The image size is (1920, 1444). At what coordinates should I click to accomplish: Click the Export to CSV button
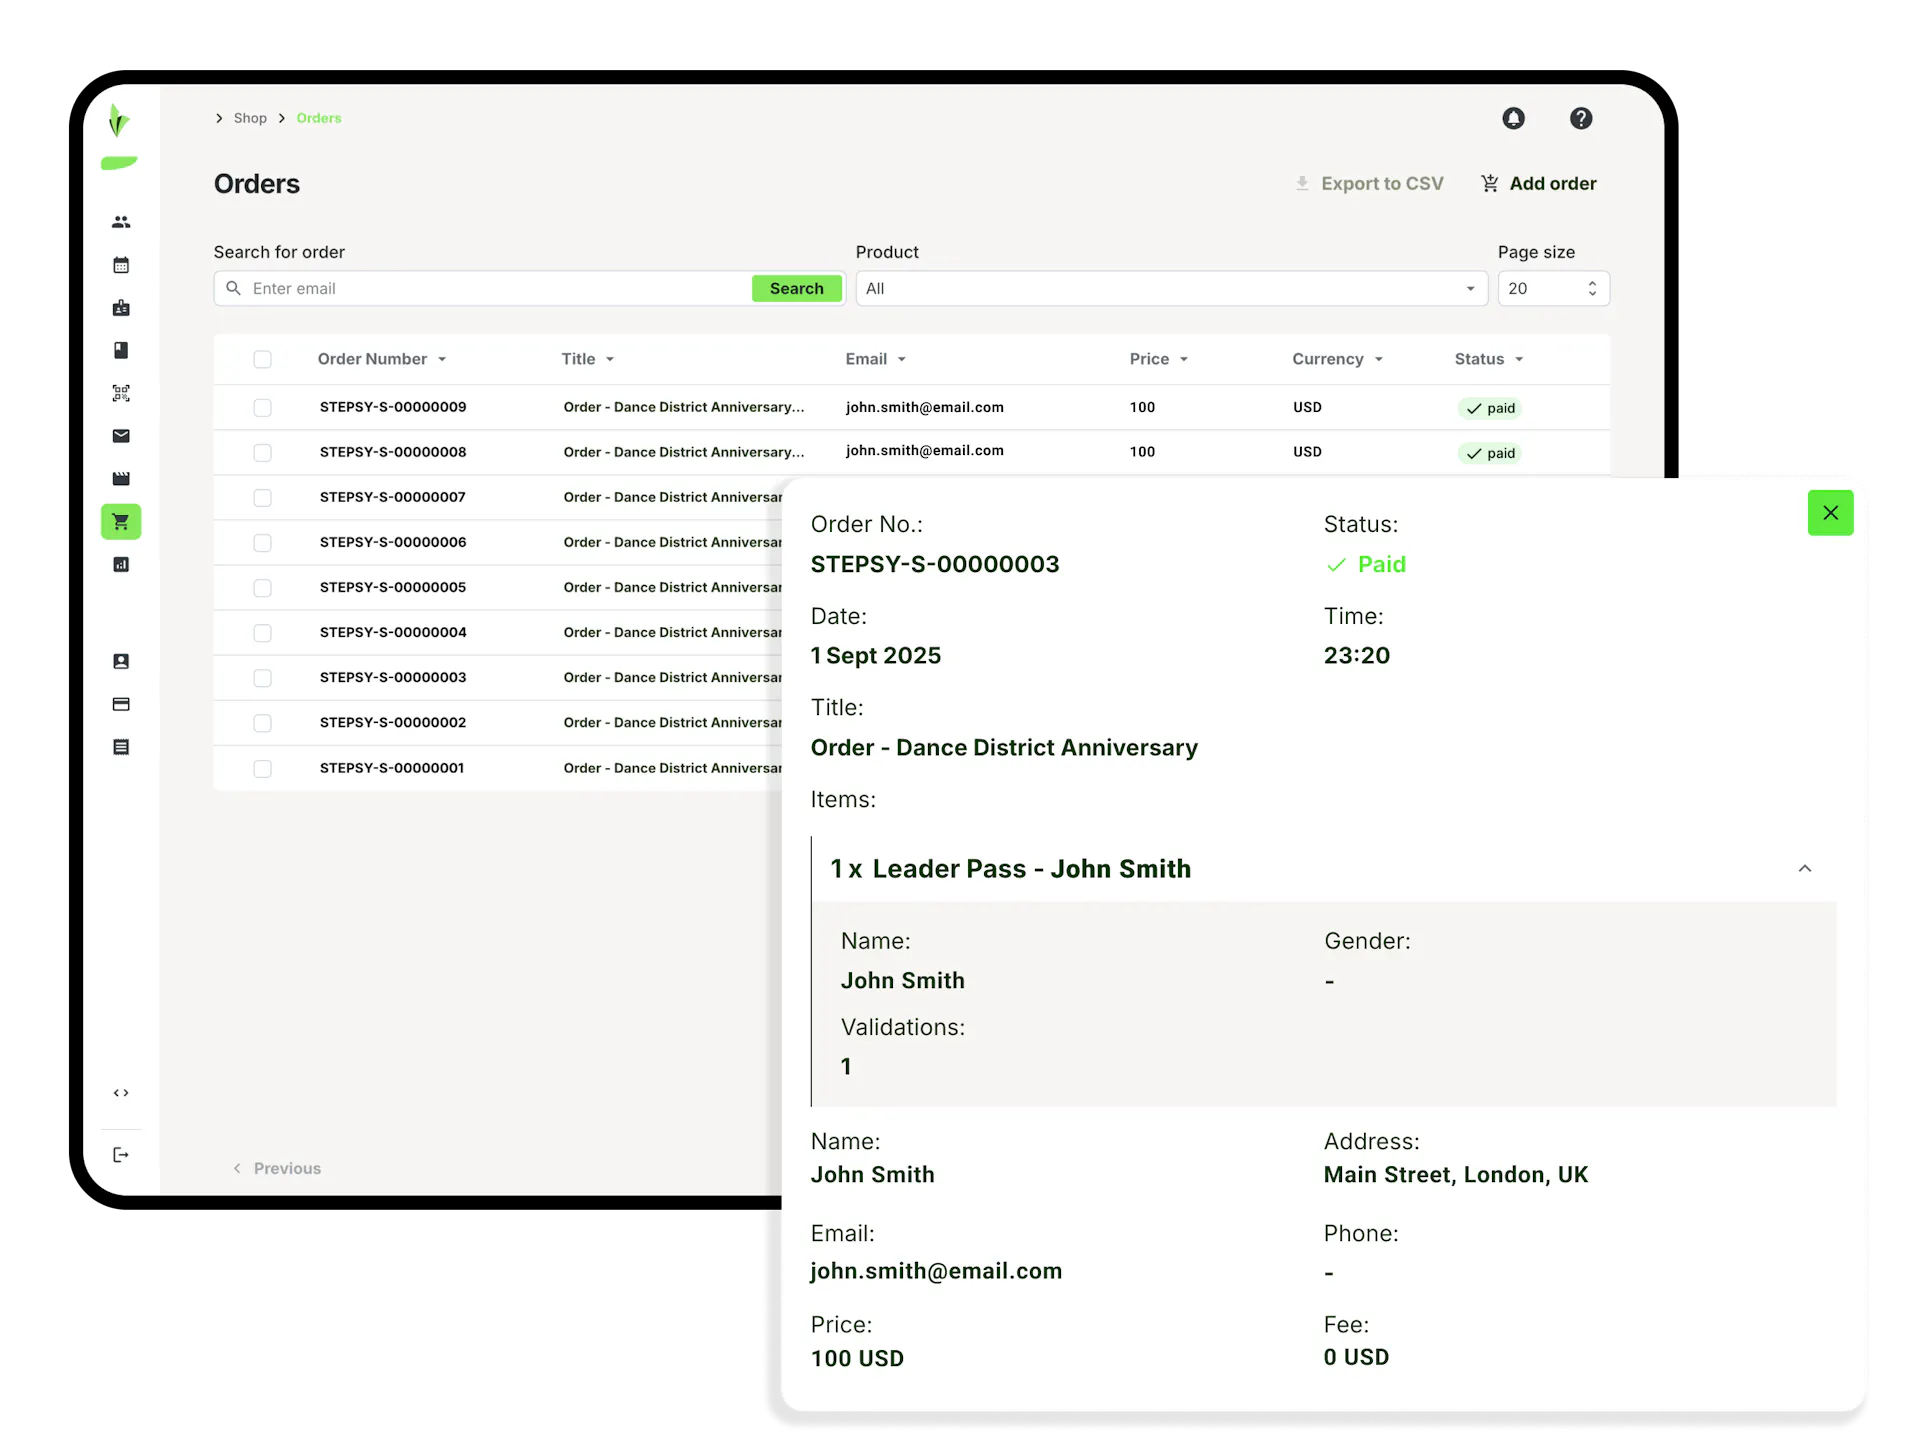(x=1369, y=183)
